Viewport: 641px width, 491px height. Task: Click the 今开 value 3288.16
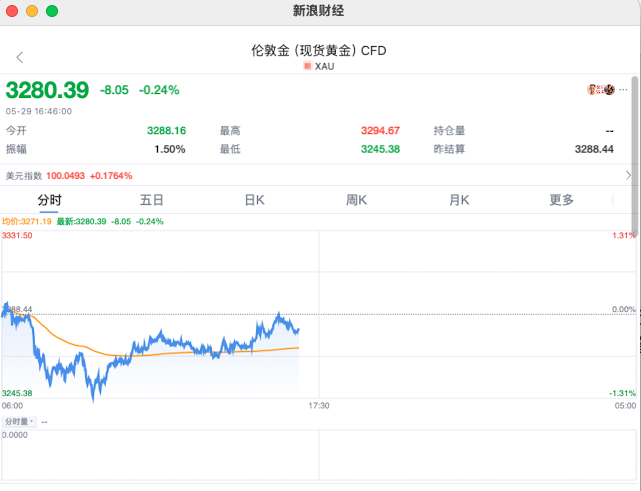pos(166,130)
